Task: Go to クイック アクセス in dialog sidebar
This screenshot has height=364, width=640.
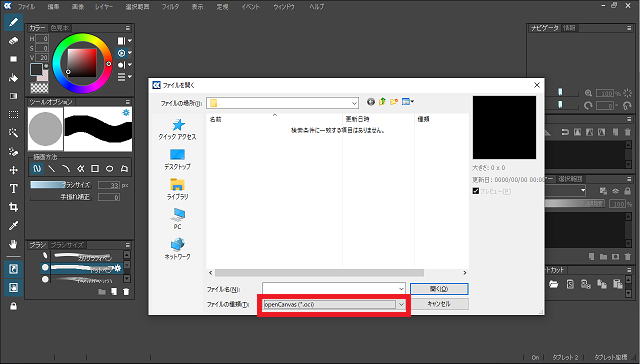Action: 178,130
